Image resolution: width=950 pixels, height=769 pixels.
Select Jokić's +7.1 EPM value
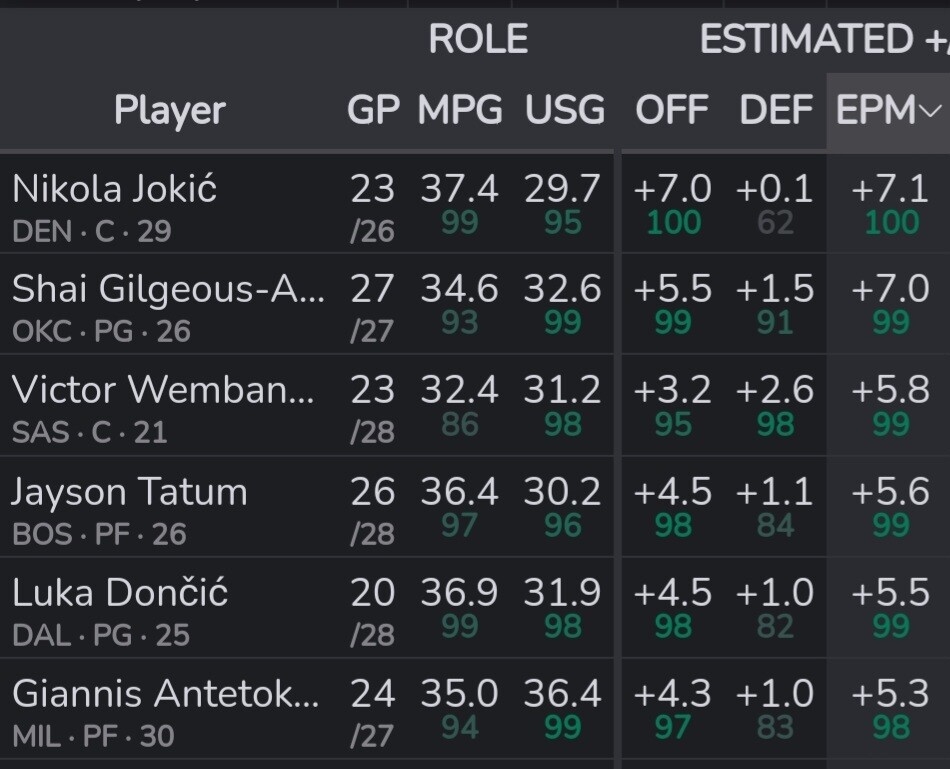pyautogui.click(x=890, y=188)
